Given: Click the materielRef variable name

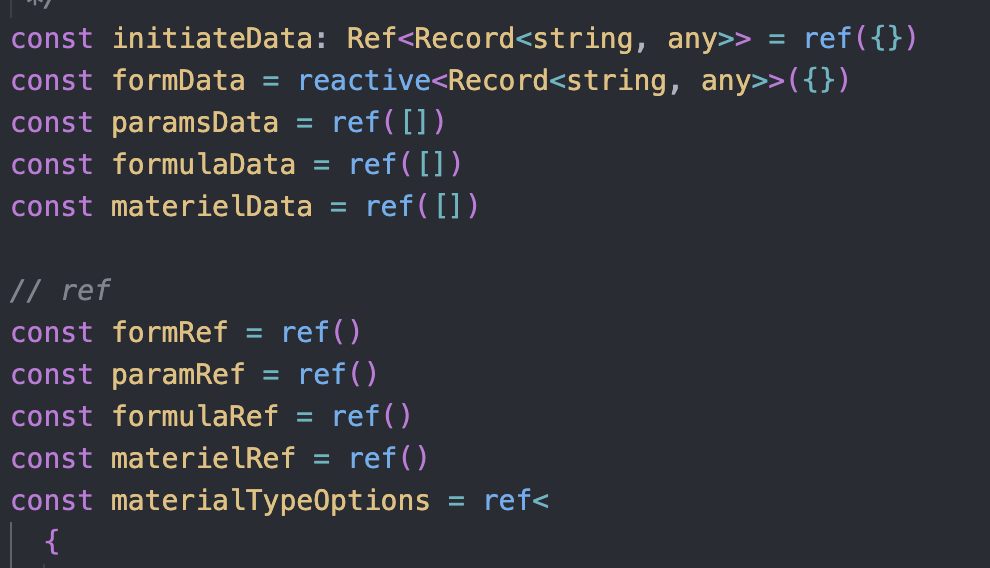Looking at the screenshot, I should pos(203,458).
